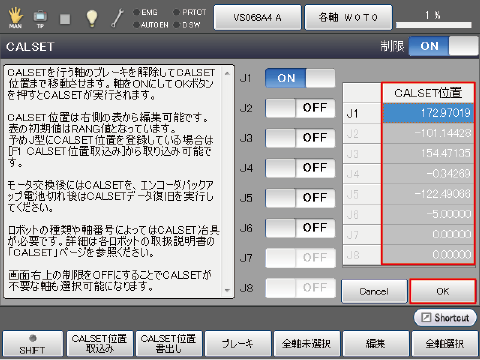Viewport: 480px width, 360px height.
Task: Enable the J2 axis toggle
Action: coord(300,108)
